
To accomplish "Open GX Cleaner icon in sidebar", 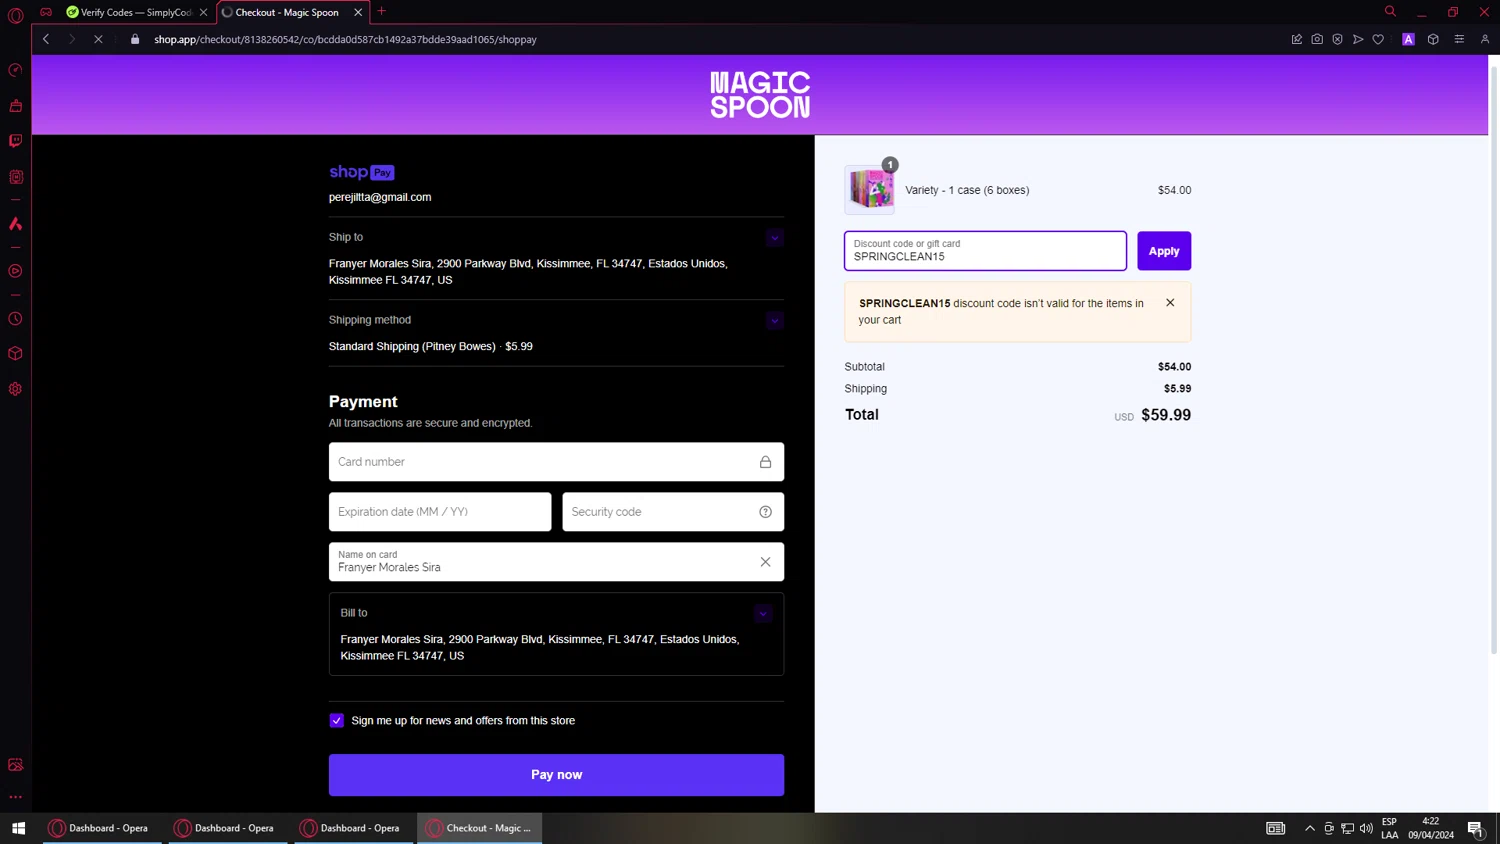I will pos(15,105).
